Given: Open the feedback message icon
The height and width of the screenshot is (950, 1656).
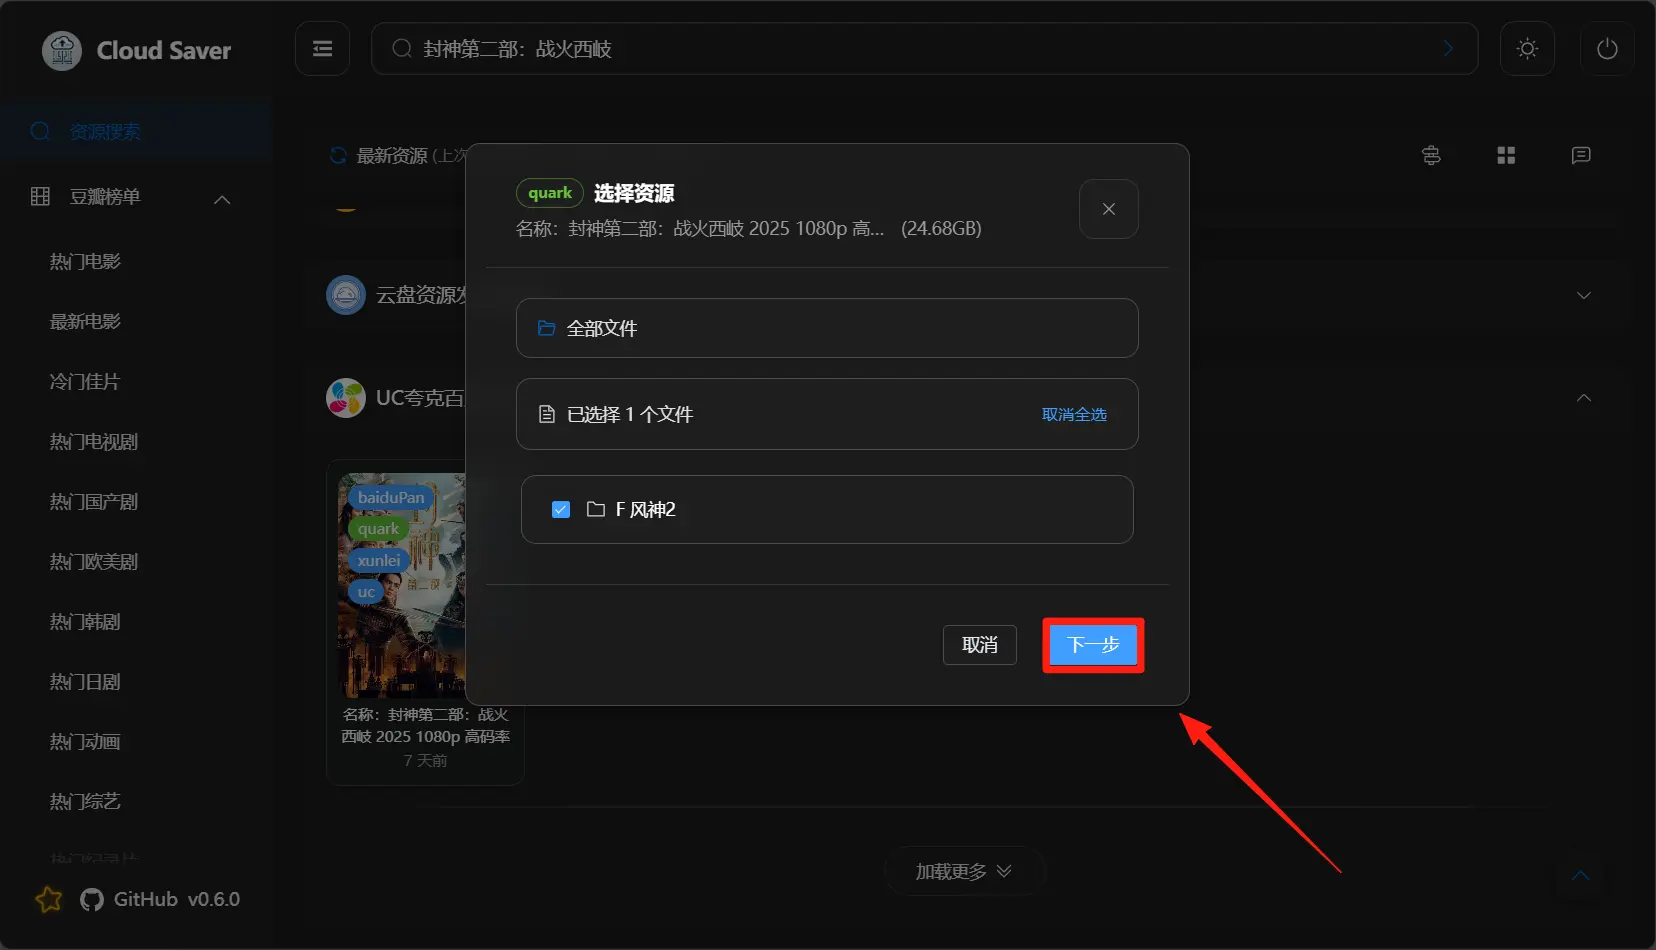Looking at the screenshot, I should pyautogui.click(x=1581, y=155).
